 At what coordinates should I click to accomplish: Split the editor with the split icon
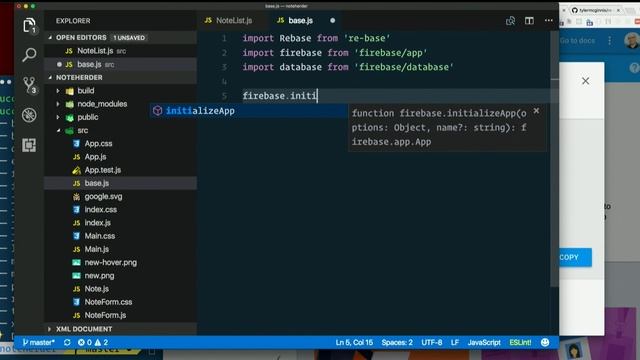(529, 20)
